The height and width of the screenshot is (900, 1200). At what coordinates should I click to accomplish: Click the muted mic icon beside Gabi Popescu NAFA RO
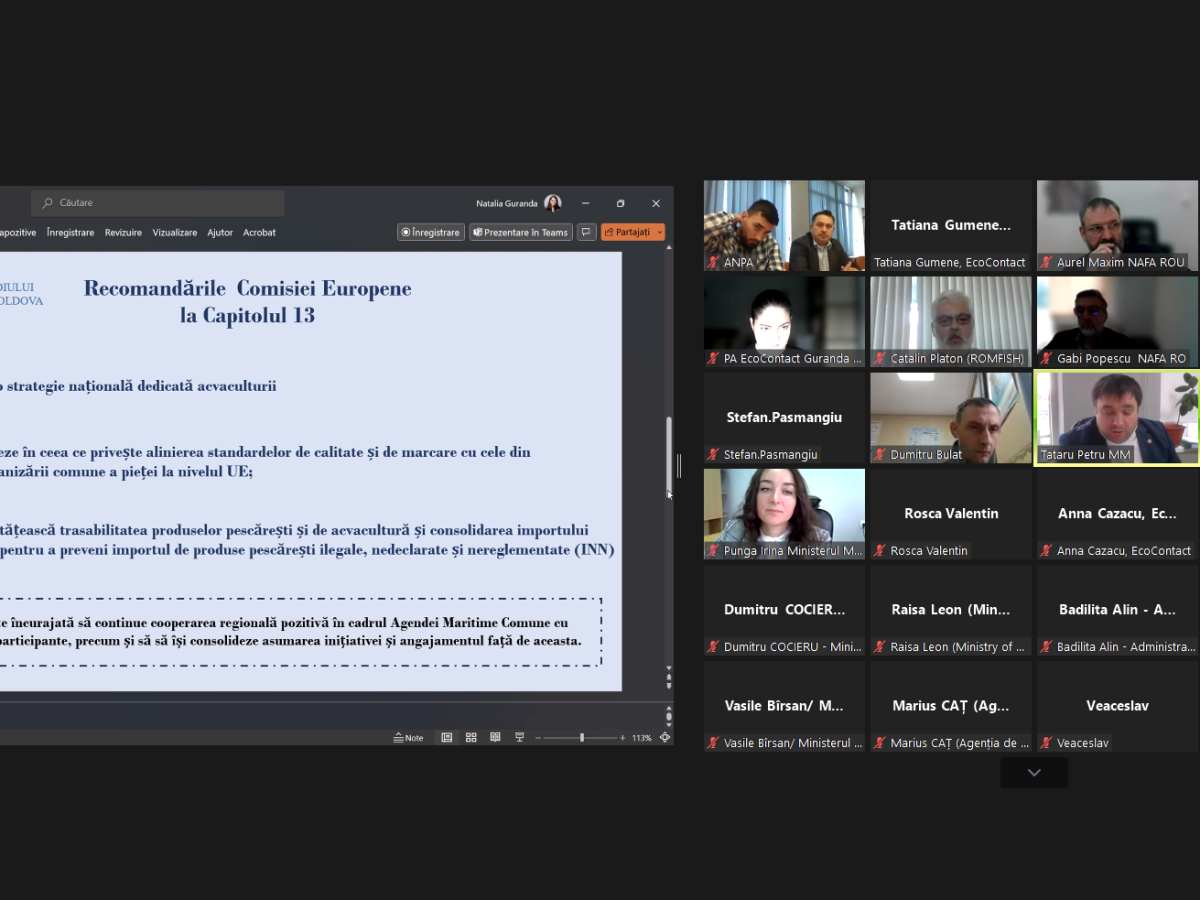pos(1047,358)
